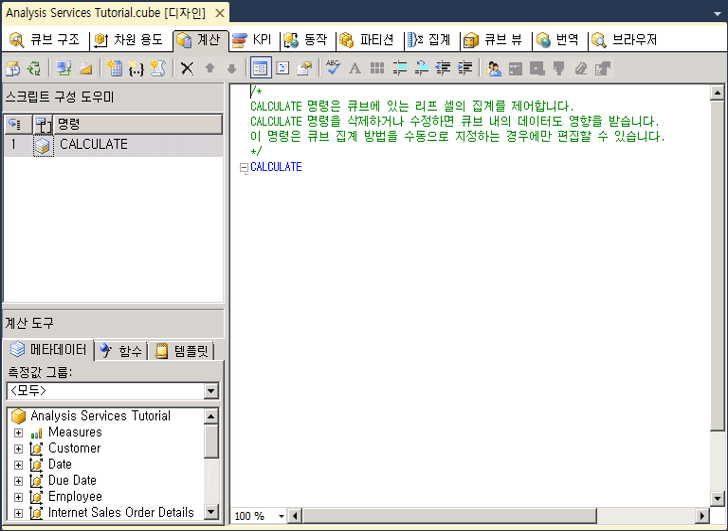
Task: Select the 함수 tab in calculation tools
Action: [x=121, y=351]
